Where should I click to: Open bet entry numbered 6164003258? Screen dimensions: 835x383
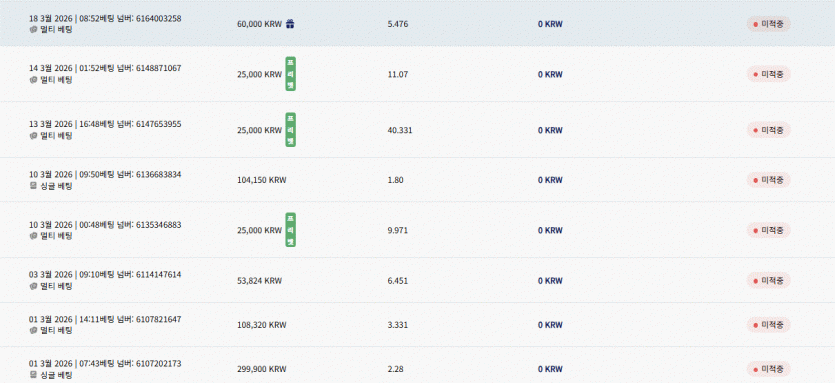418,23
